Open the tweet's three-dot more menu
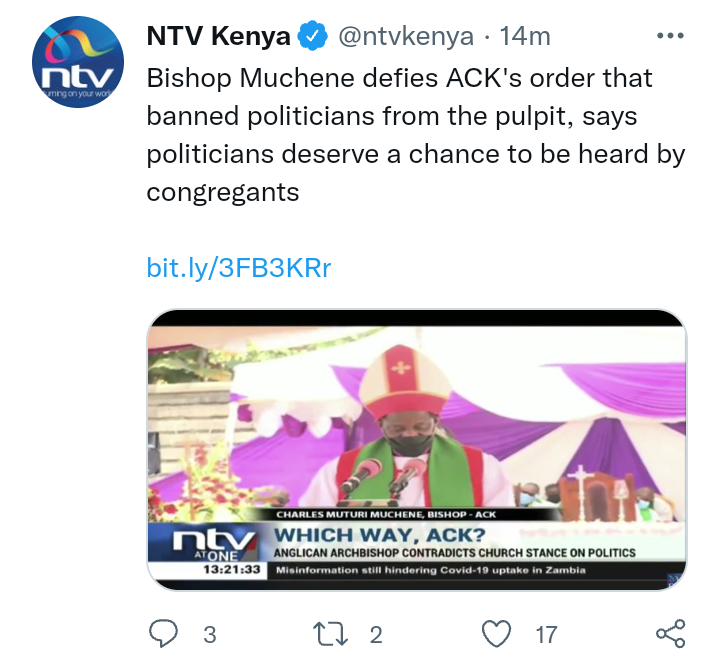Viewport: 720px width, 667px height. tap(670, 35)
